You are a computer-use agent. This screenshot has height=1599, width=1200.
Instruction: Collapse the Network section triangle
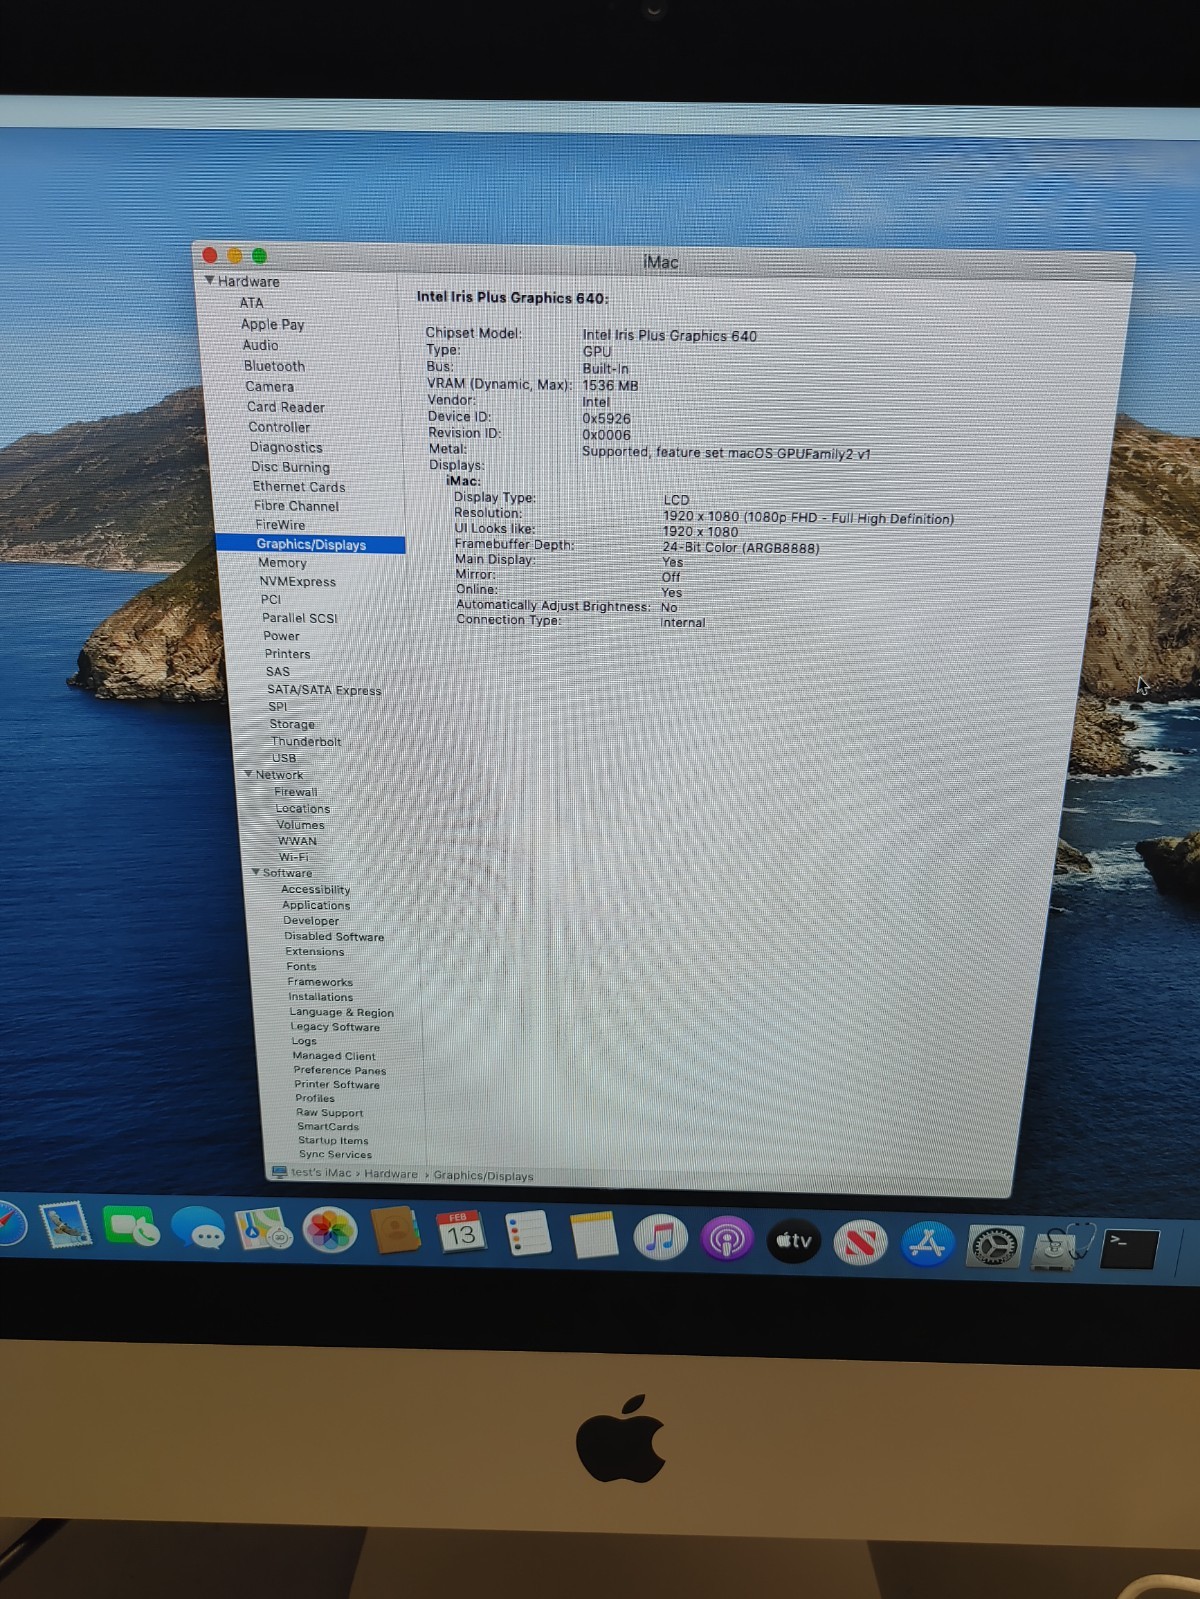tap(248, 774)
